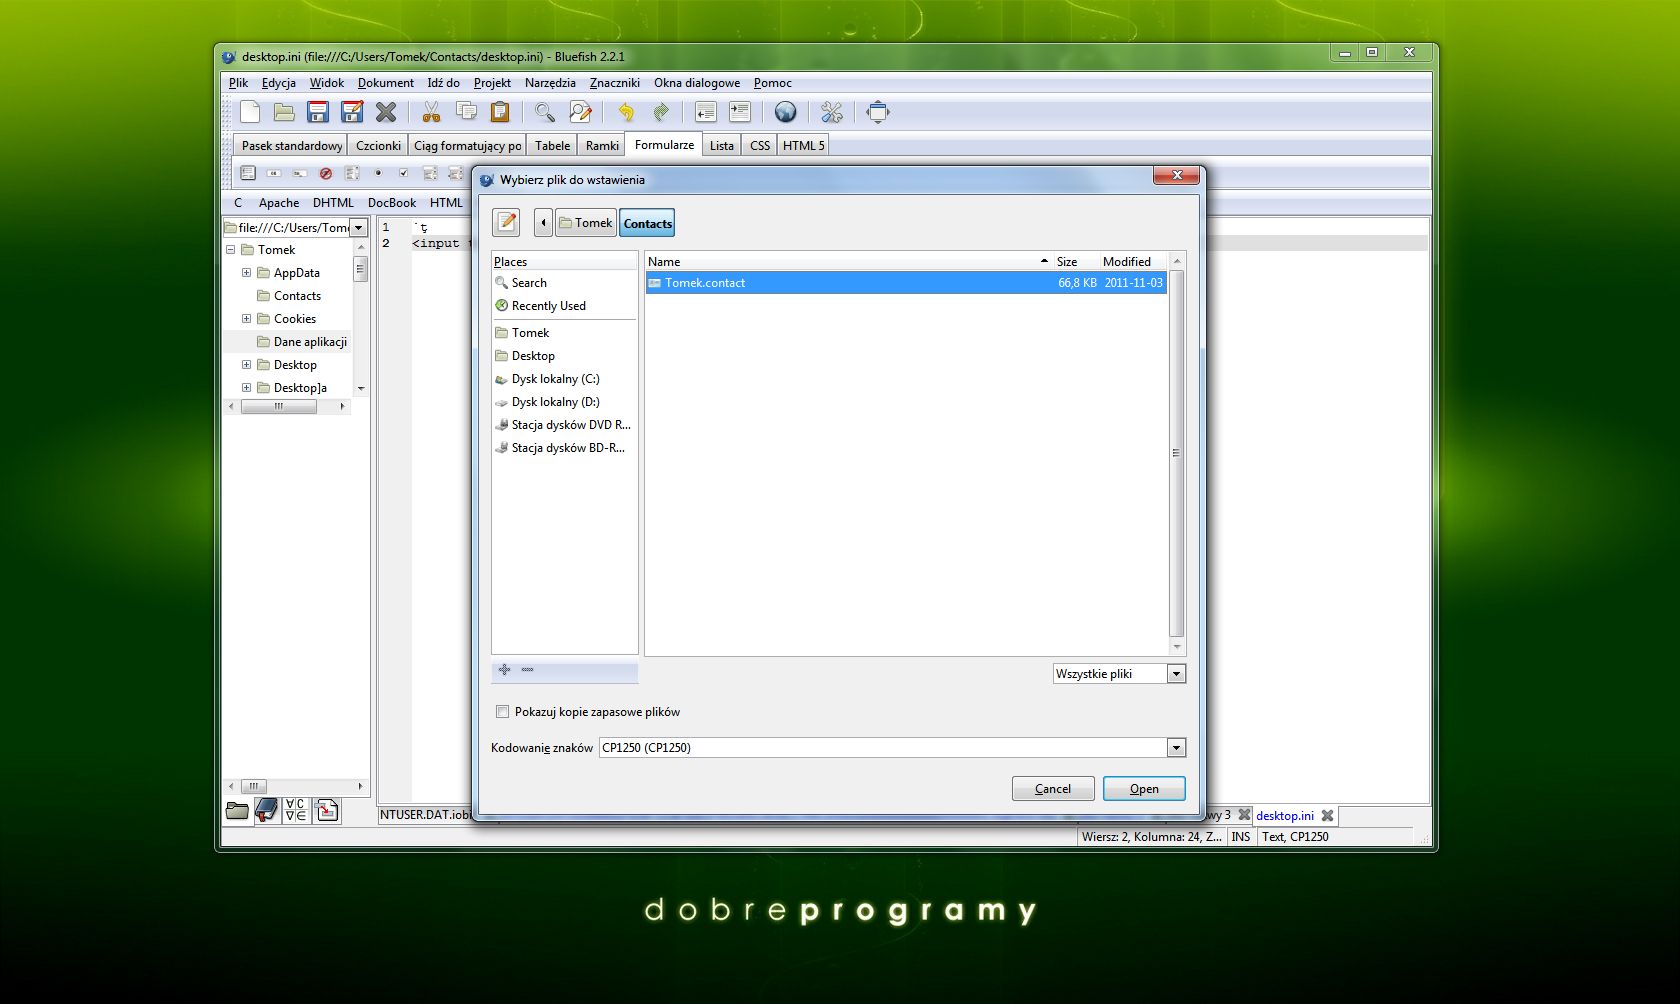Close the desktop.ini tab with its X
Image resolution: width=1680 pixels, height=1004 pixels.
pos(1327,816)
